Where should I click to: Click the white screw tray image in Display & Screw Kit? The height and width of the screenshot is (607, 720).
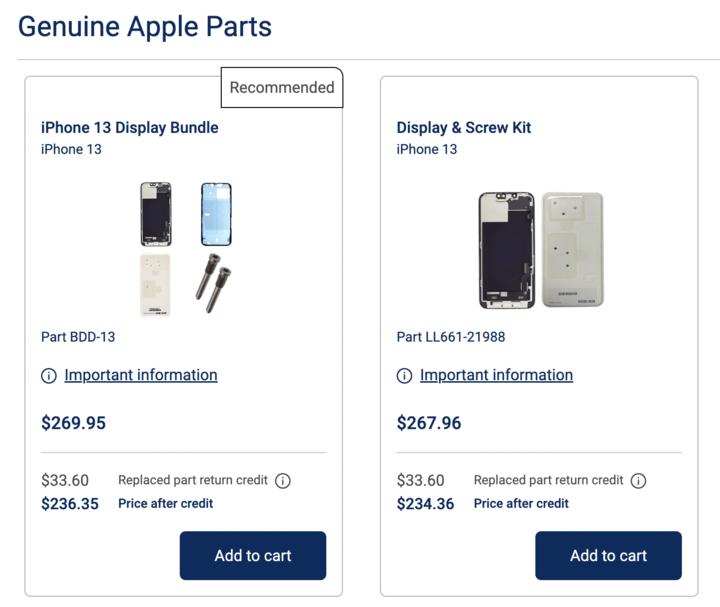[x=573, y=250]
